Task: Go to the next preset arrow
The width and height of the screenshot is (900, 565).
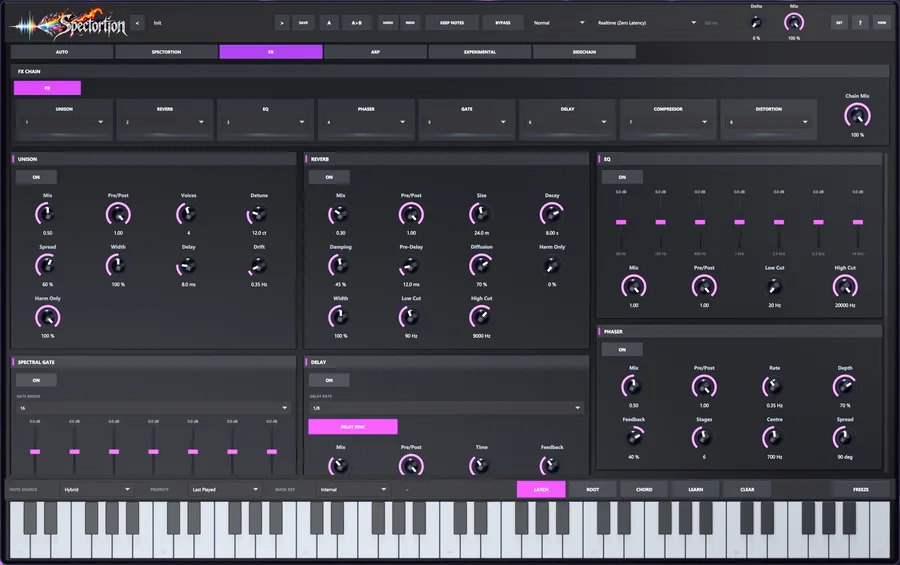Action: [x=282, y=23]
